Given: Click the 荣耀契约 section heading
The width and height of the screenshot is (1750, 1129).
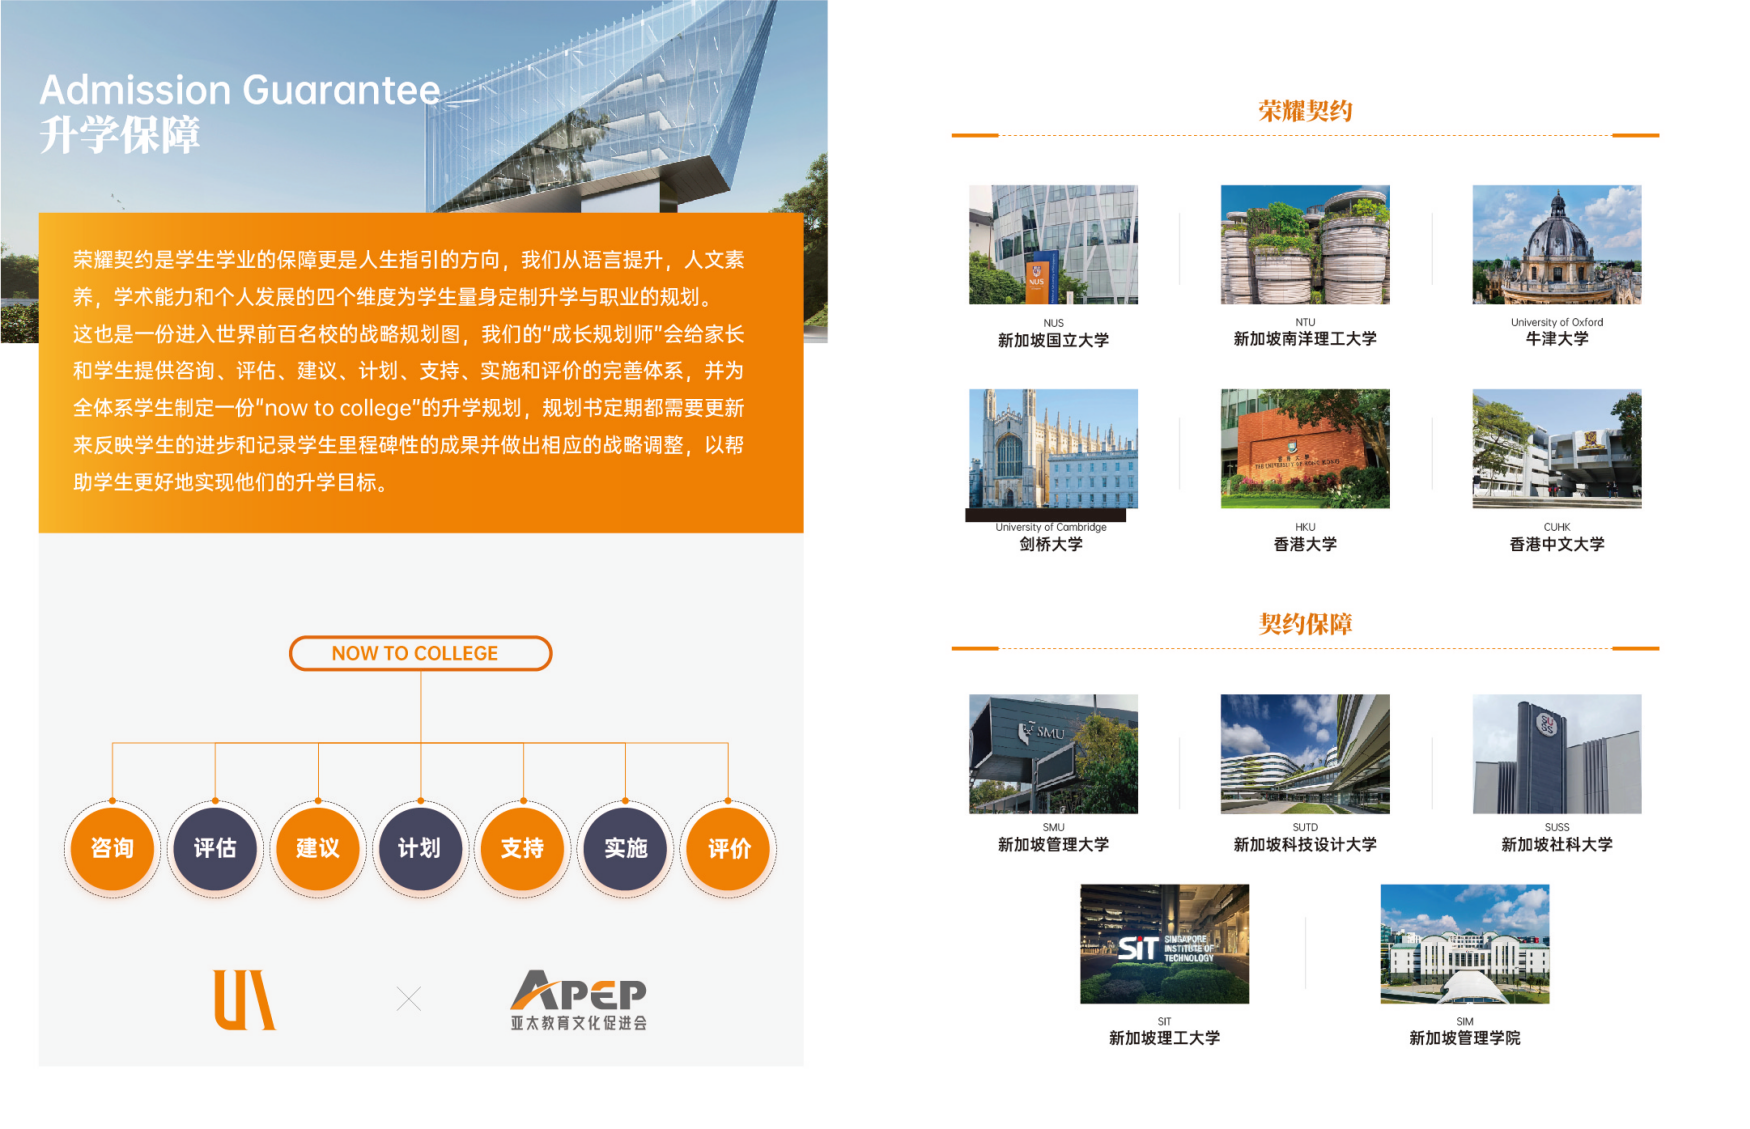Looking at the screenshot, I should coord(1305,111).
